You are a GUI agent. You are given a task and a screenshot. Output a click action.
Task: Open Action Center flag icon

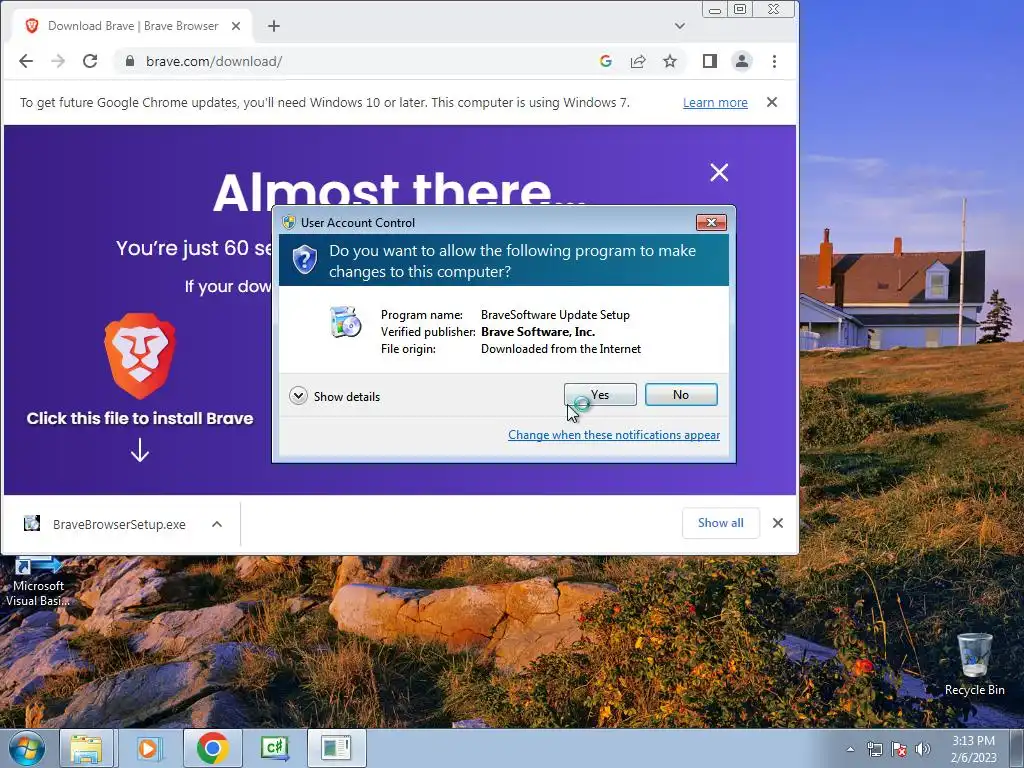coord(899,749)
